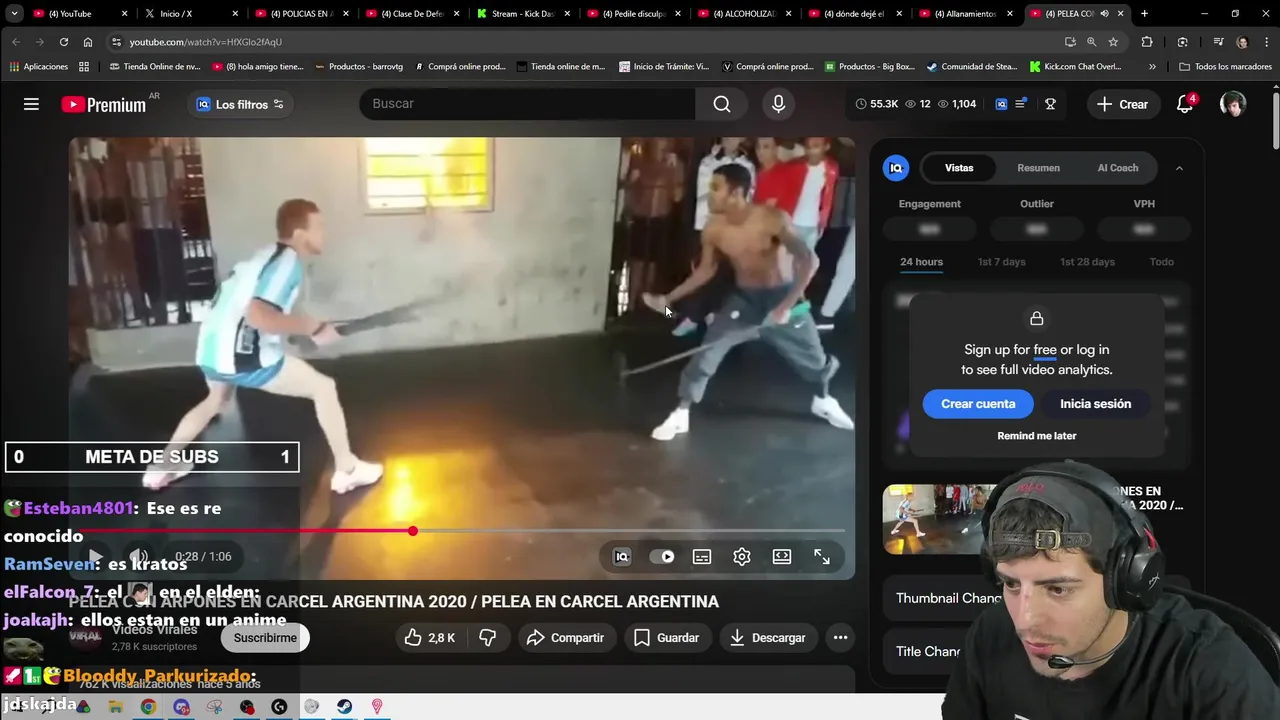Install app icon in address bar
1280x720 pixels.
[1070, 42]
